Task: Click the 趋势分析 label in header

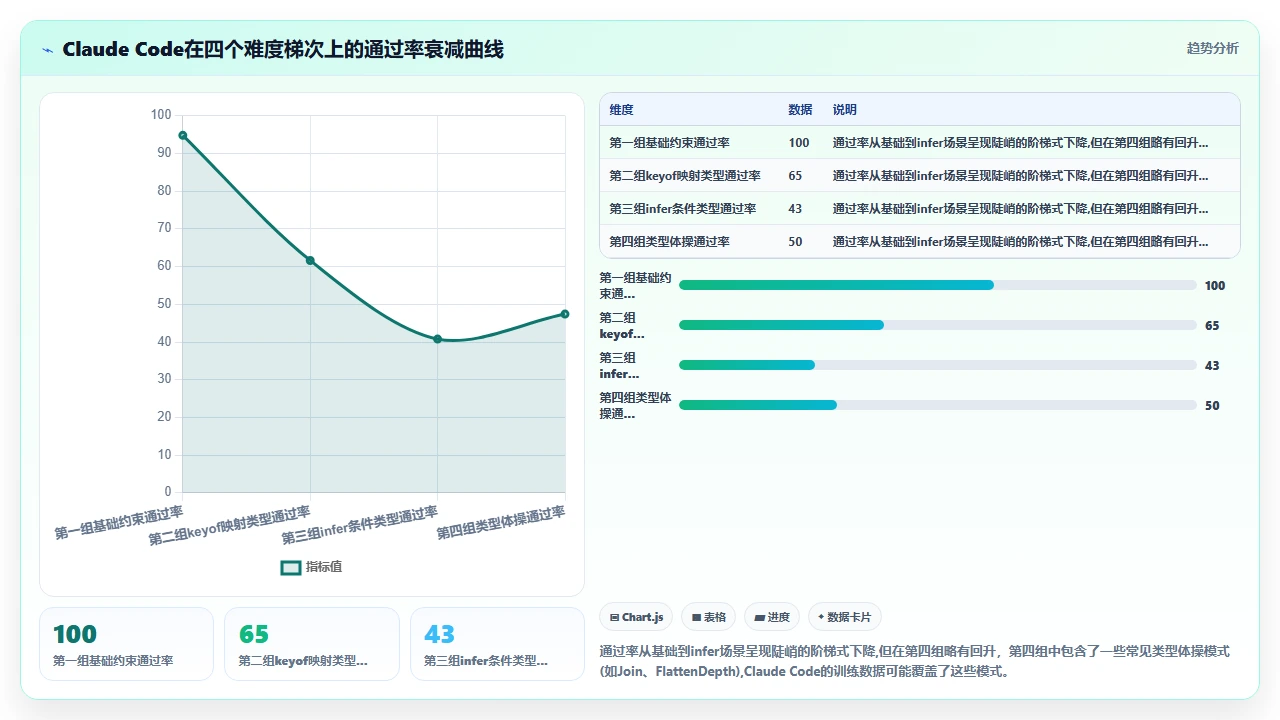Action: point(1212,49)
